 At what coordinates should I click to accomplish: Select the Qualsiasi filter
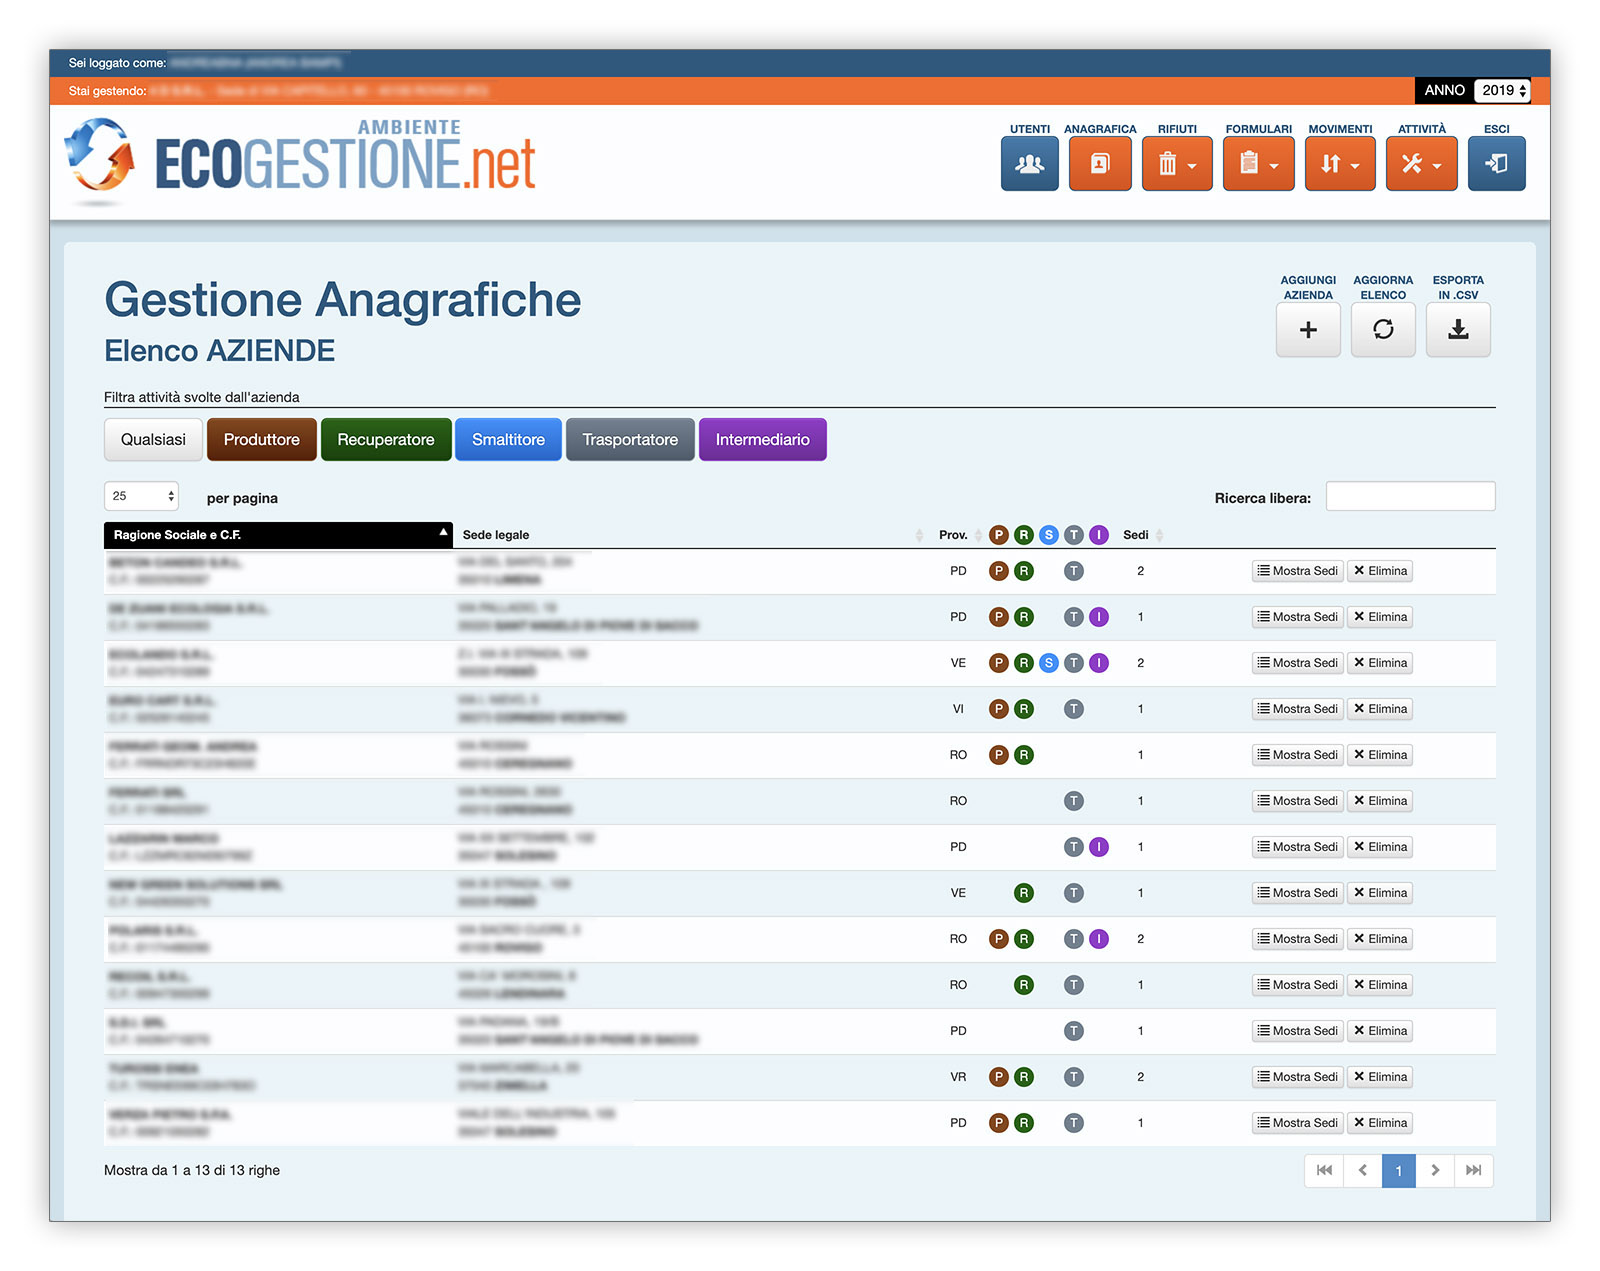[153, 440]
